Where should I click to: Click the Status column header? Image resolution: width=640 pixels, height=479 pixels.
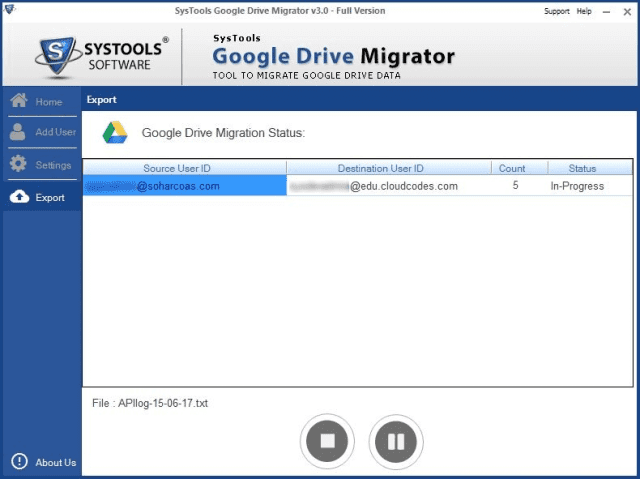[590, 168]
